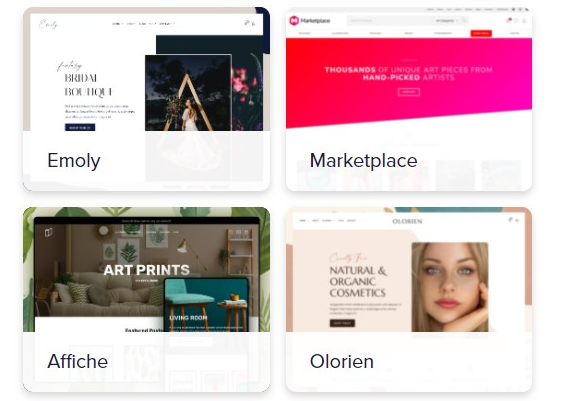Click the dark button under Natural & Organic Cosmetics
The height and width of the screenshot is (401, 576).
342,323
